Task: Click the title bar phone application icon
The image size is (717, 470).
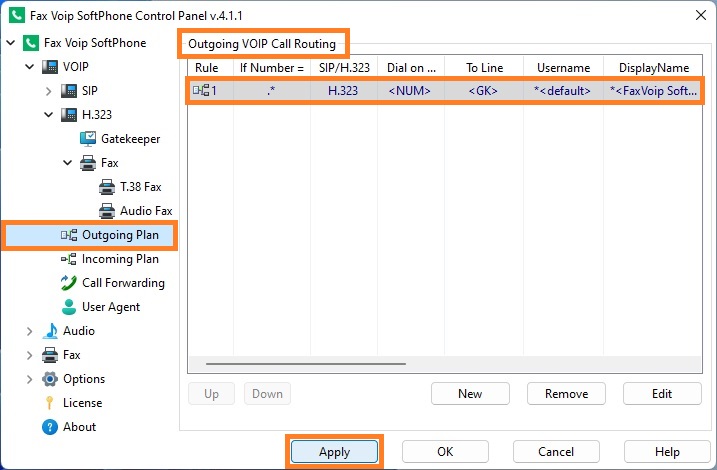Action: click(17, 15)
